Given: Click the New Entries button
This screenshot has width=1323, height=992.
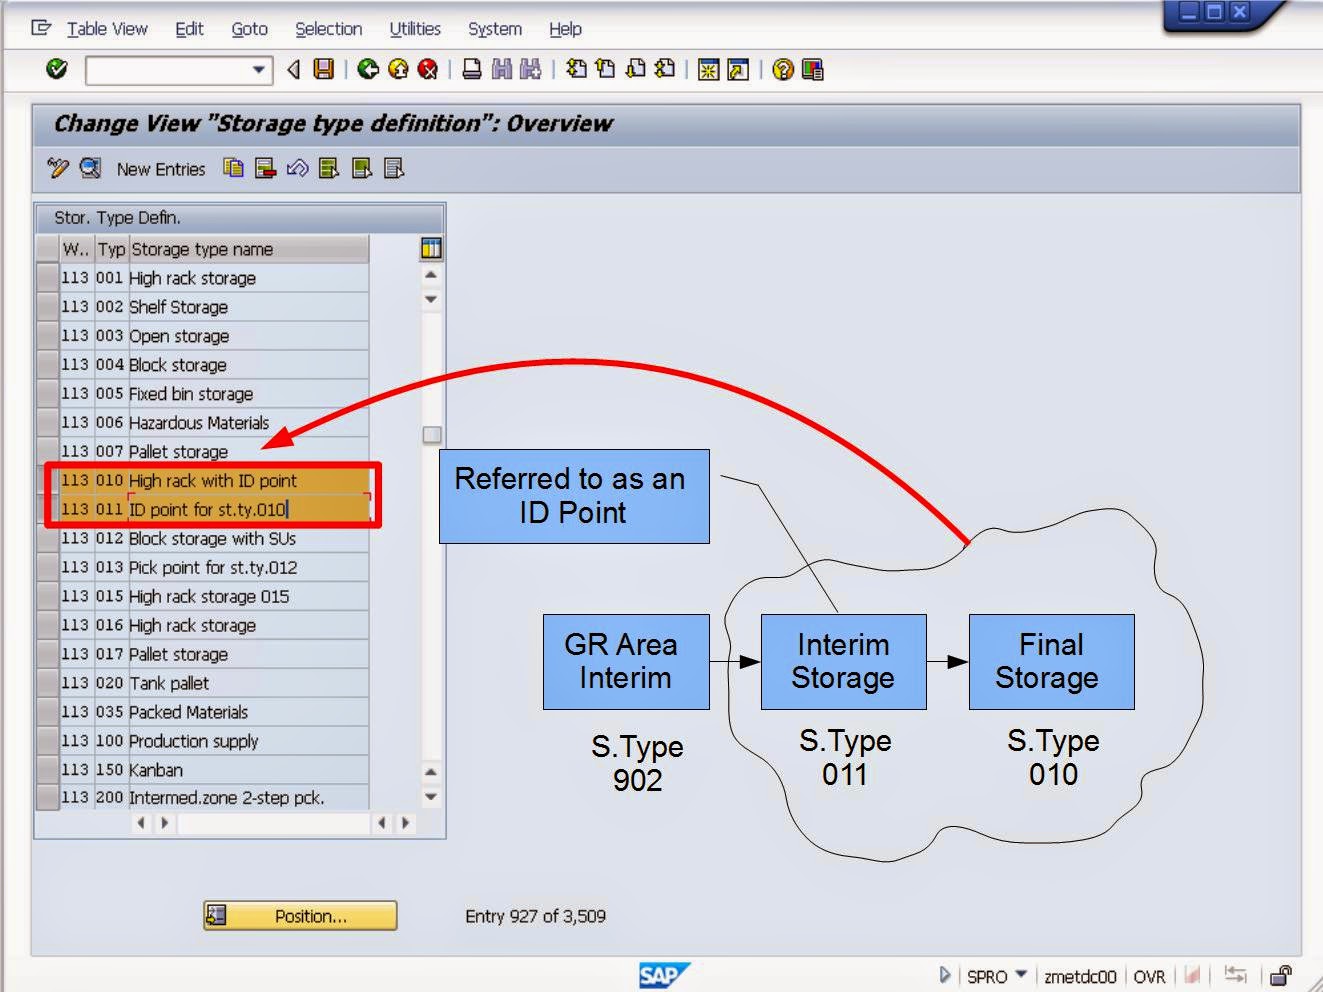Looking at the screenshot, I should (x=160, y=168).
